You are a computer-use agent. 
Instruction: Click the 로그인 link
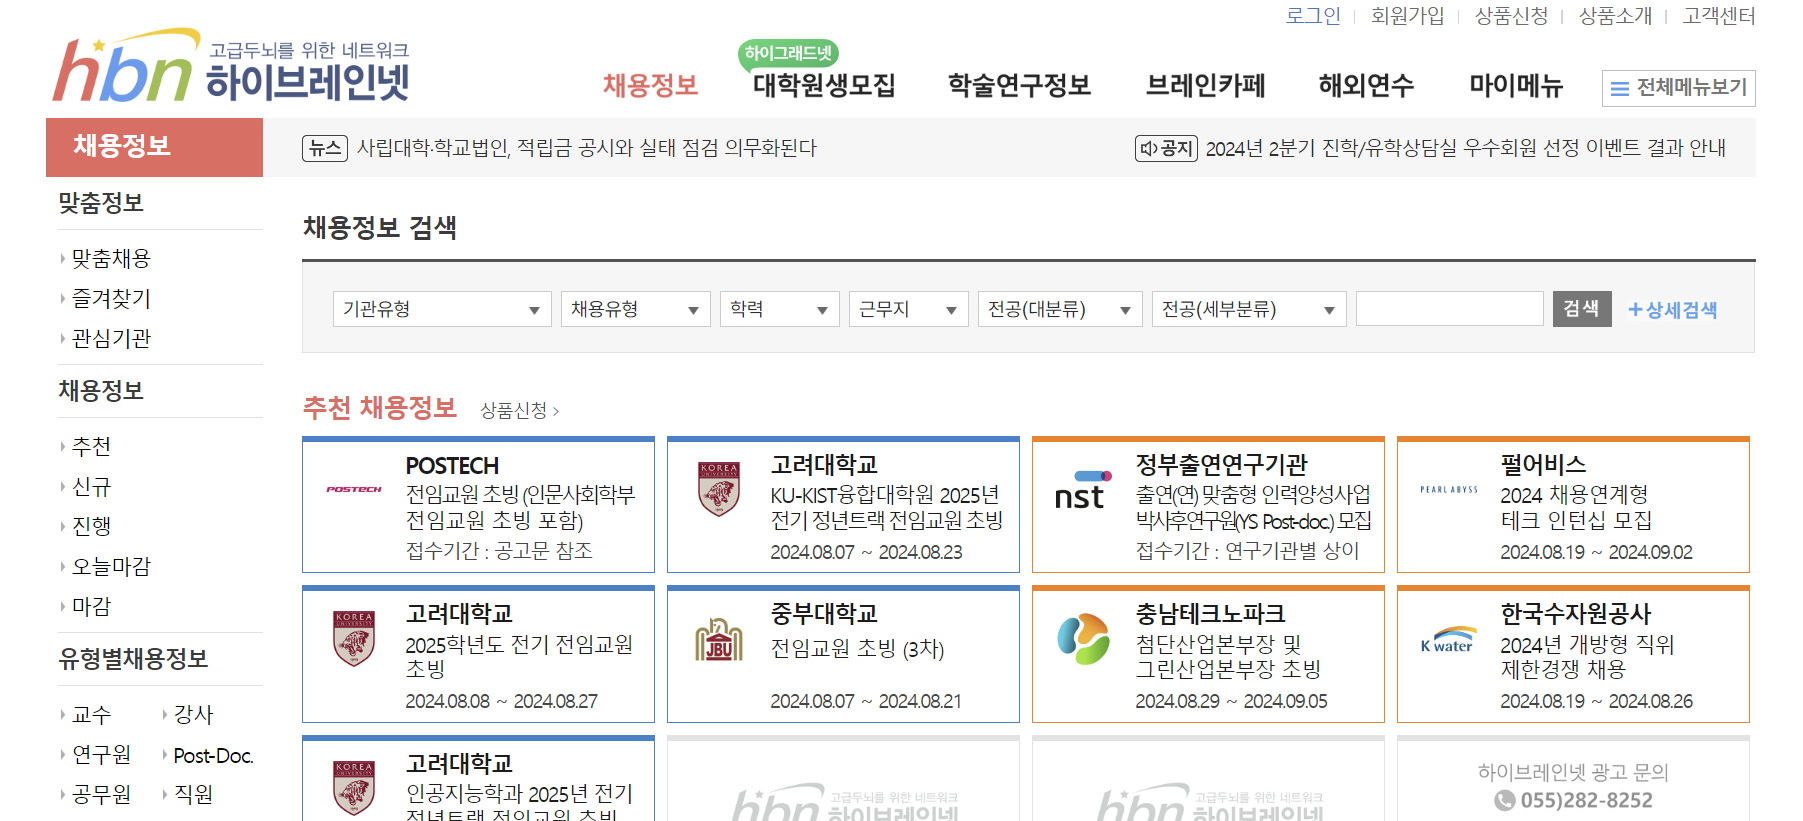(1313, 16)
